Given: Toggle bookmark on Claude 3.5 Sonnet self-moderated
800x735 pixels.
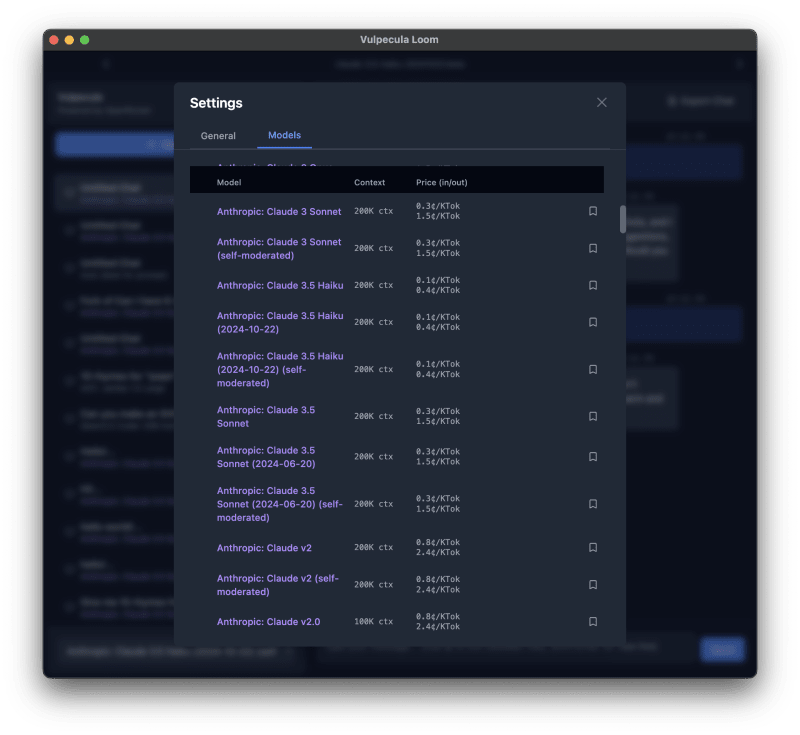Looking at the screenshot, I should point(593,504).
